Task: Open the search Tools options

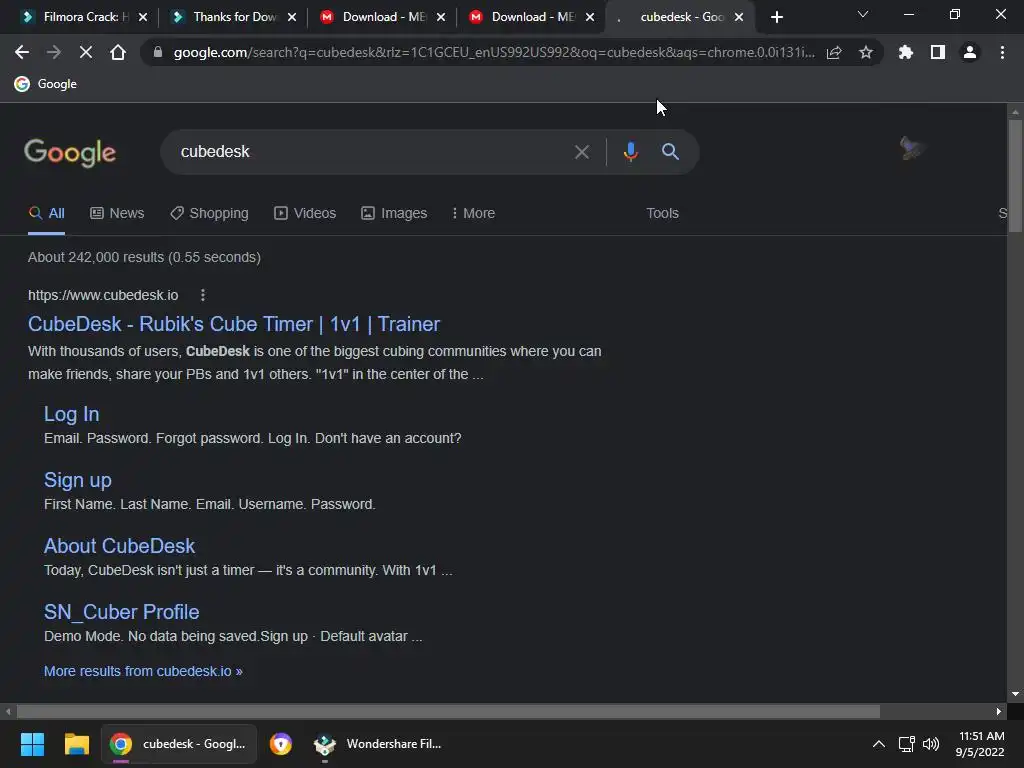Action: pyautogui.click(x=662, y=214)
